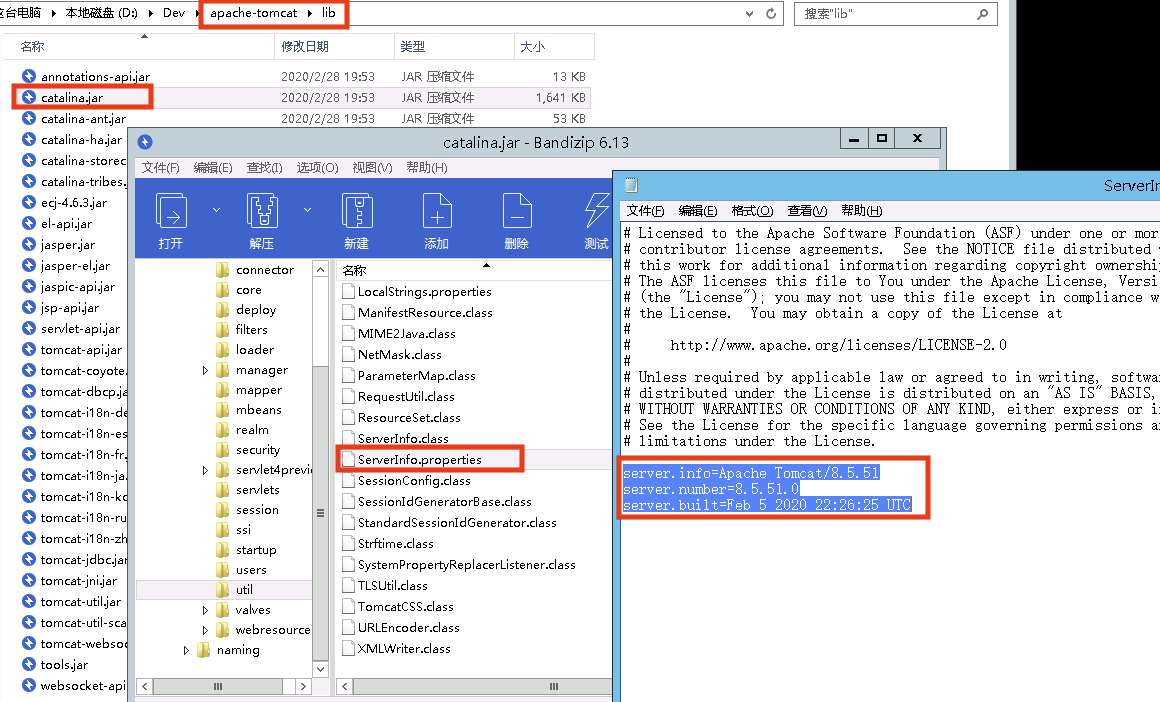
Task: Open Bandizip 查找(I) menu
Action: [264, 168]
